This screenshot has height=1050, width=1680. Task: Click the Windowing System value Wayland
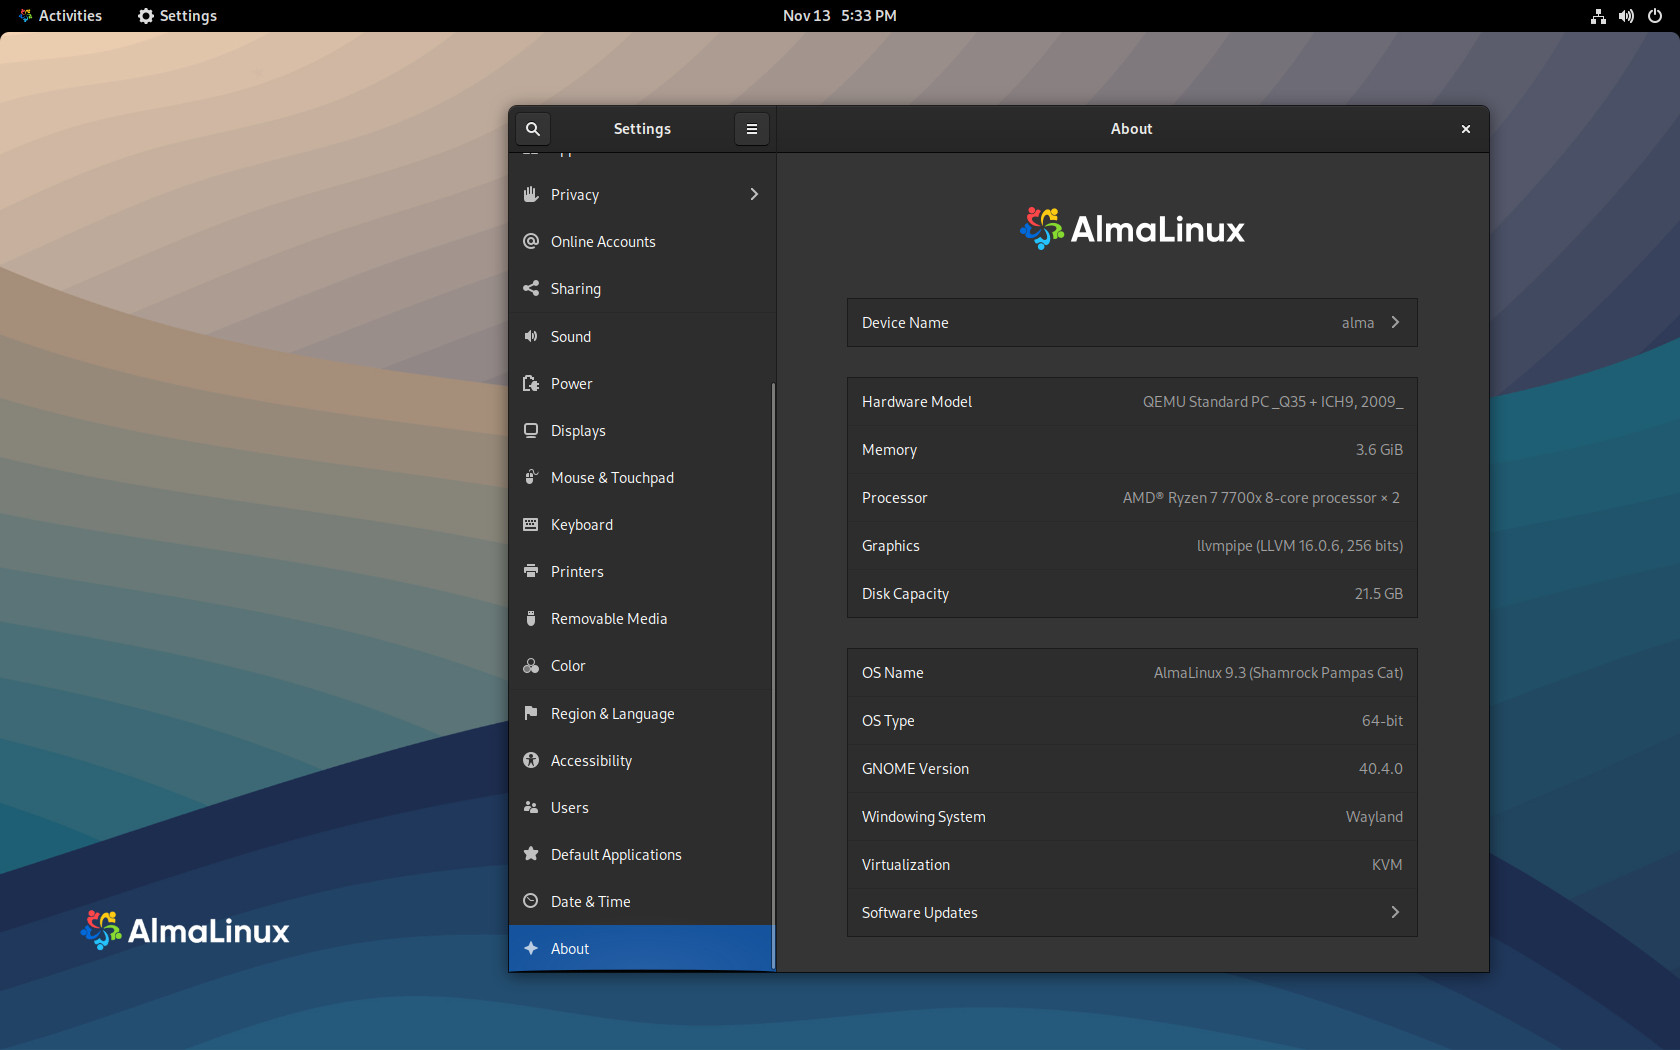[x=1374, y=817]
